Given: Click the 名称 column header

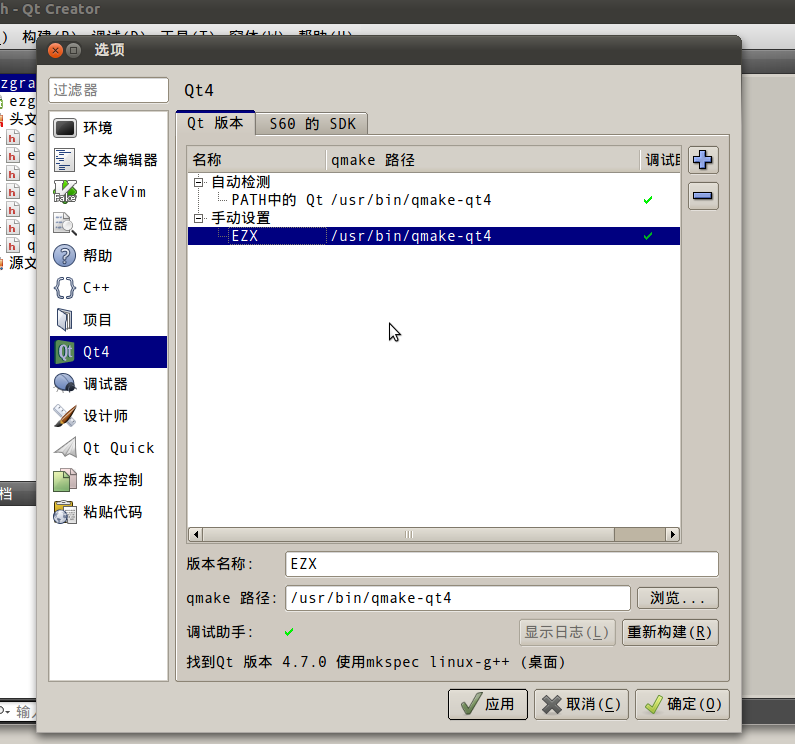Looking at the screenshot, I should pyautogui.click(x=257, y=160).
